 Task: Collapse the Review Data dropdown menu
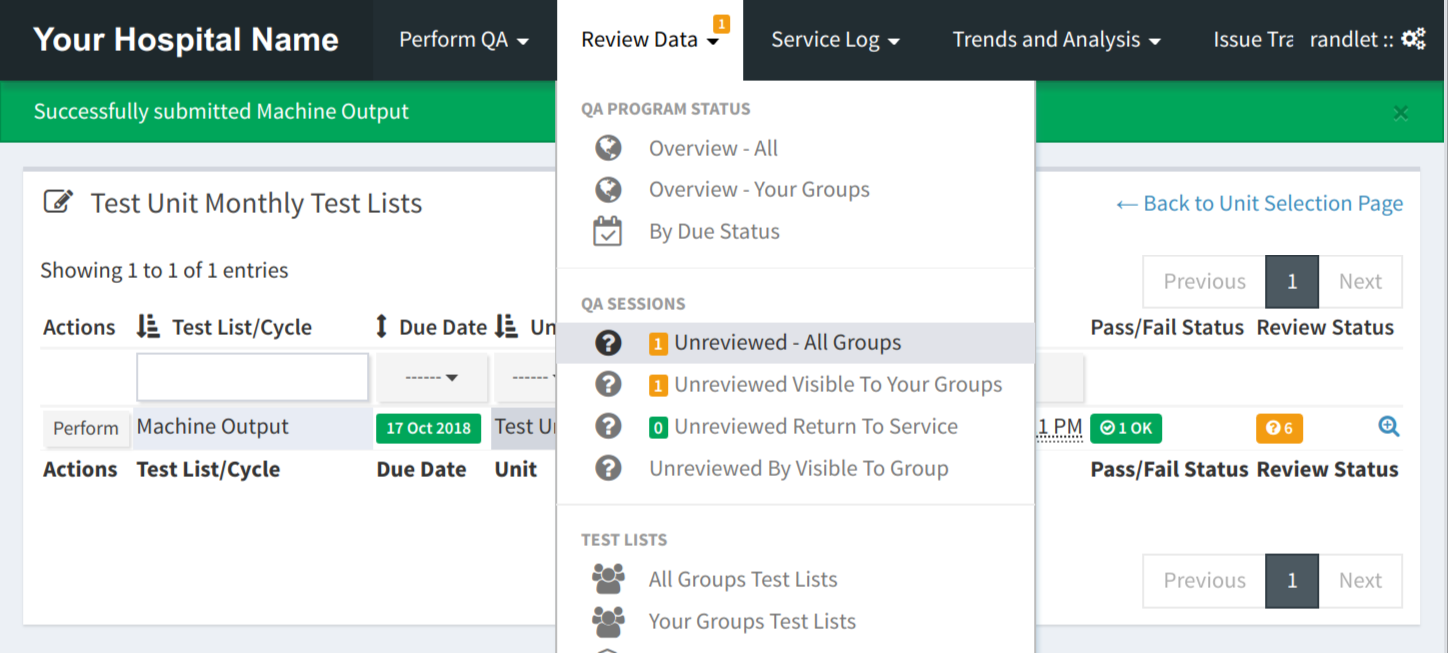click(x=650, y=40)
